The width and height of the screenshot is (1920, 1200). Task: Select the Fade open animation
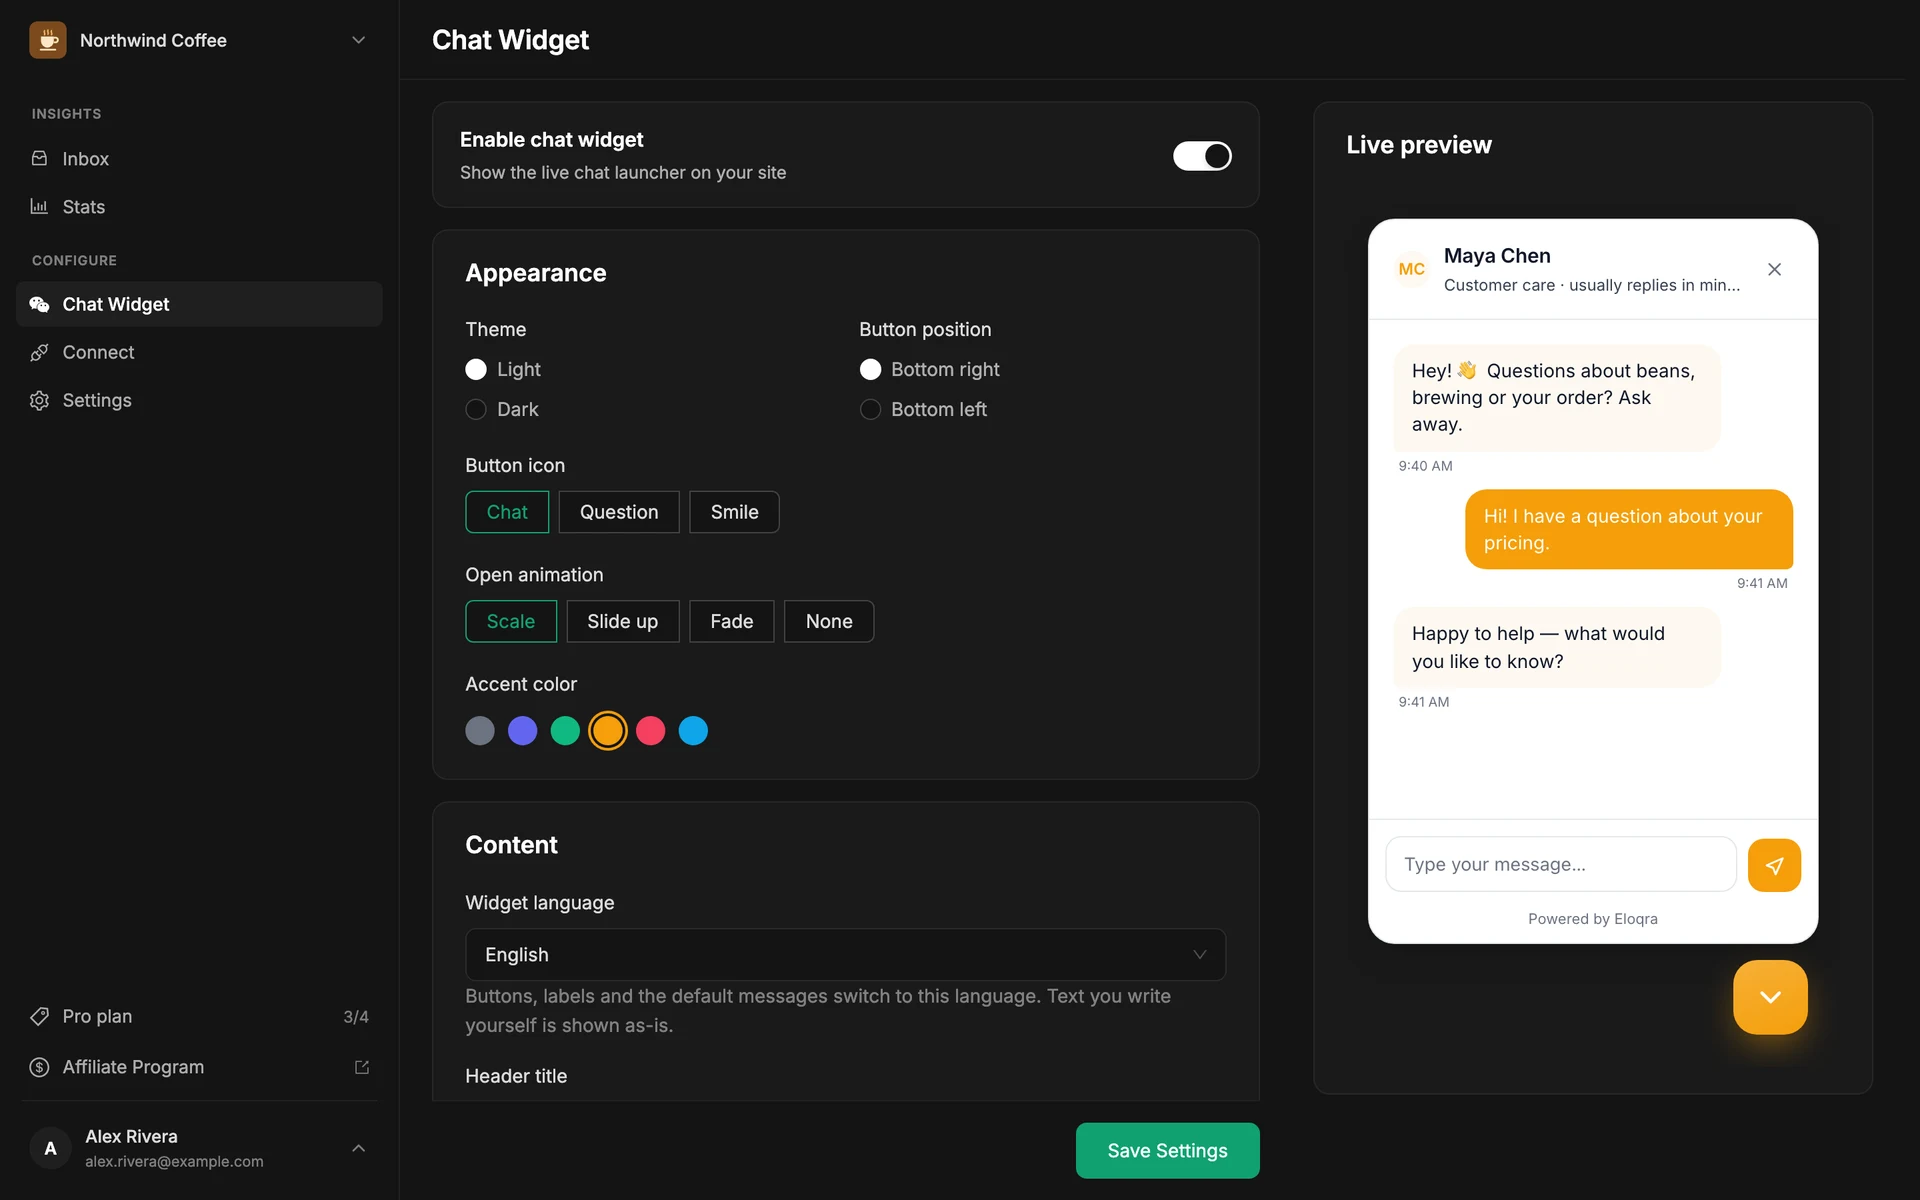tap(731, 621)
